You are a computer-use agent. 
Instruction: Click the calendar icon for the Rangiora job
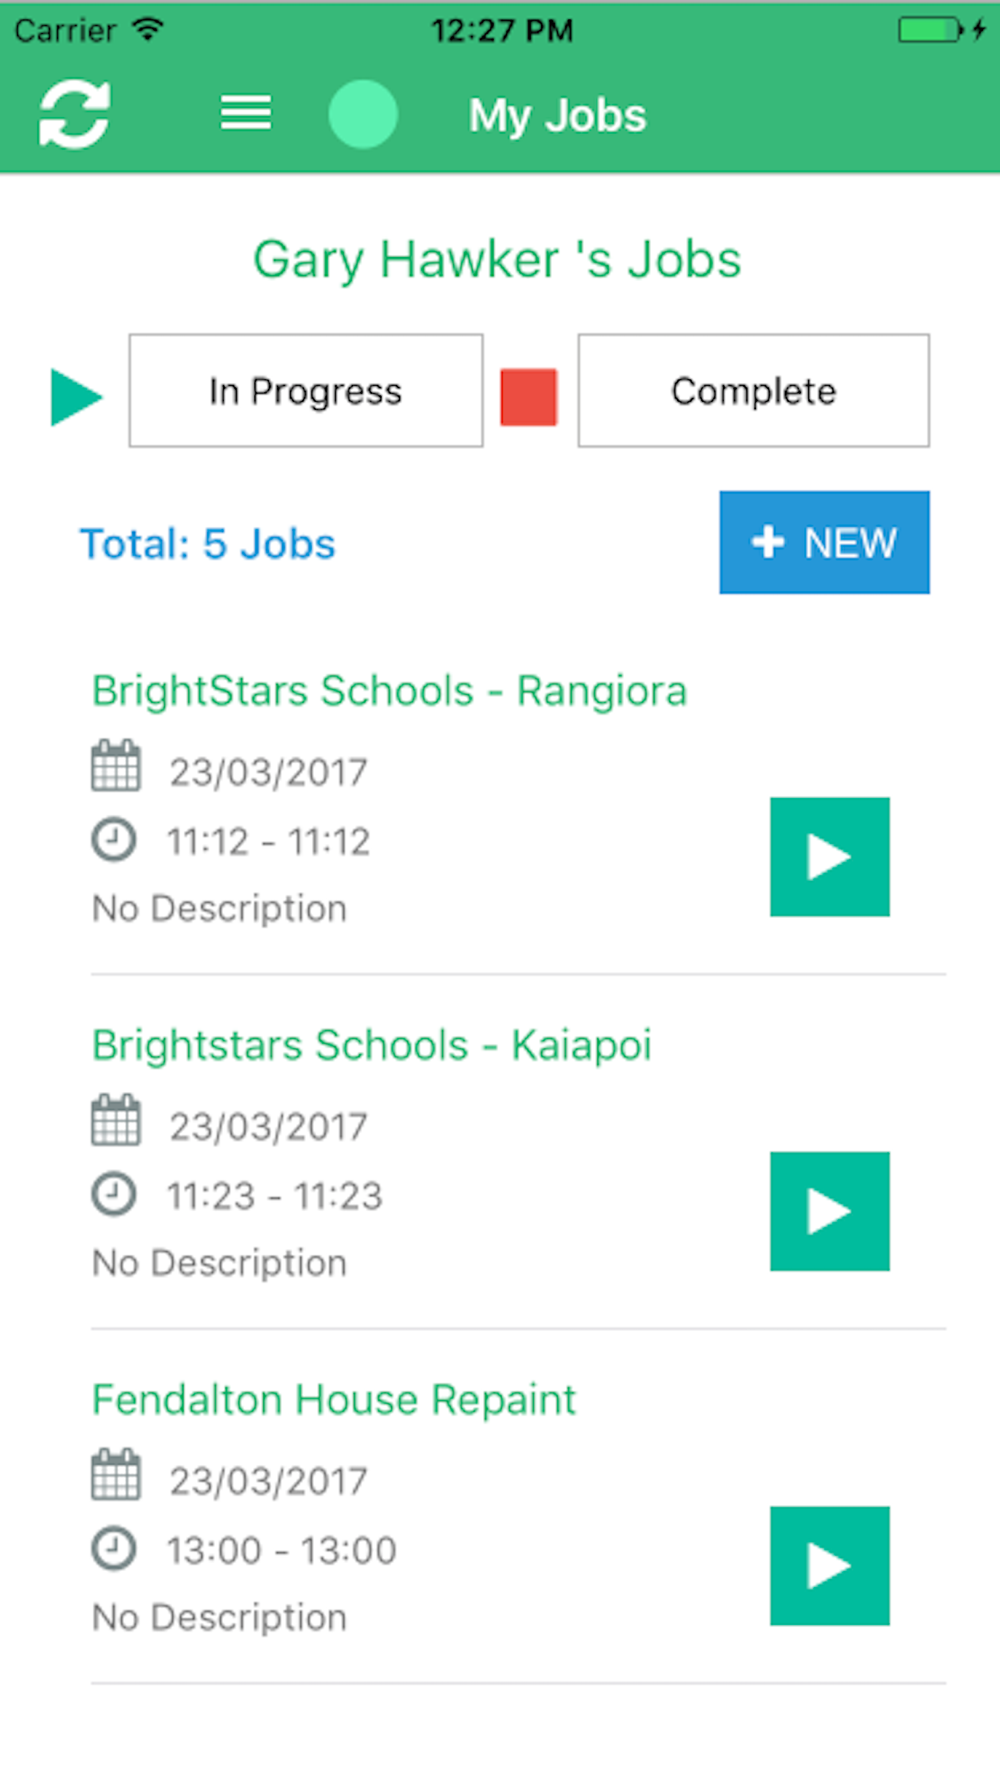pyautogui.click(x=116, y=767)
